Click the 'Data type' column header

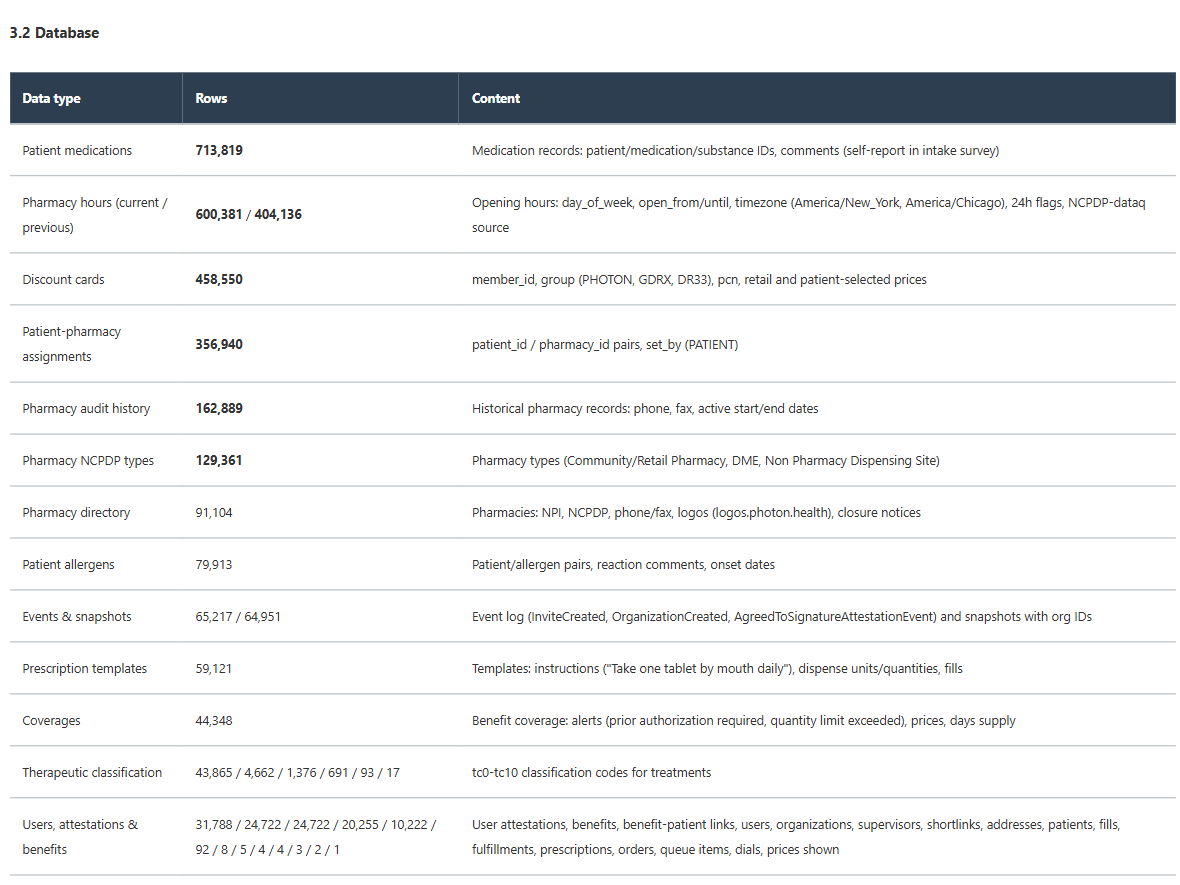pos(51,99)
